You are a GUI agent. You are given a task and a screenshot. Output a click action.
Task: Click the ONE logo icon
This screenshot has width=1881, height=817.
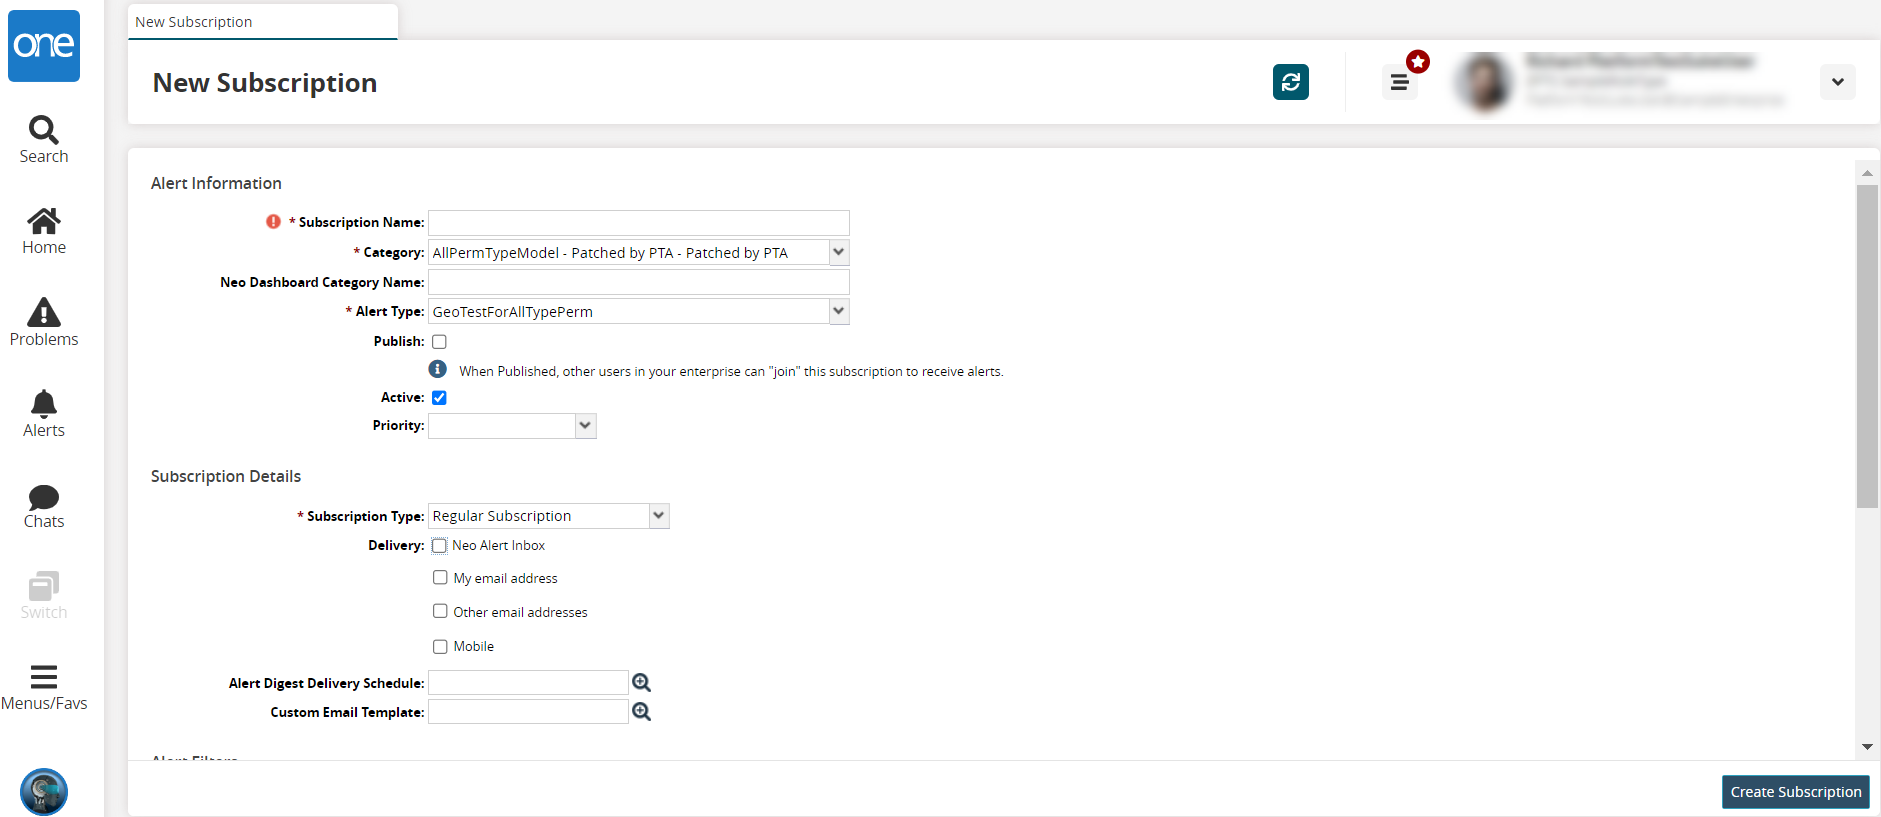click(x=44, y=46)
